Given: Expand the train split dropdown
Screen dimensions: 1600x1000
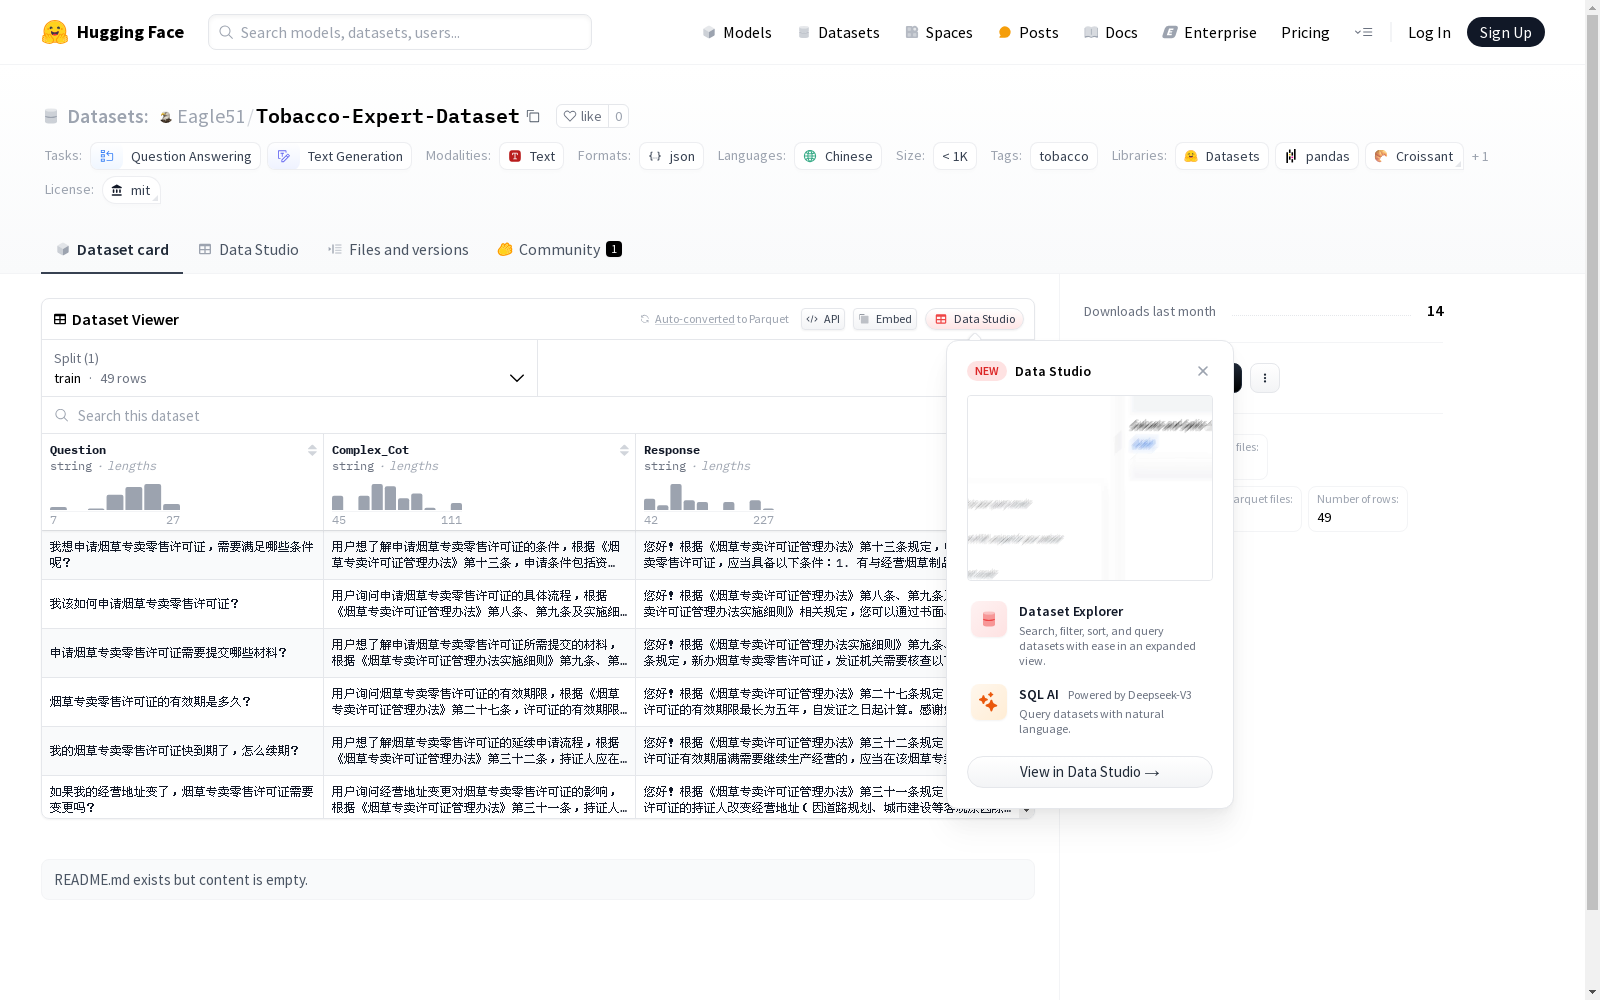Looking at the screenshot, I should [x=290, y=368].
